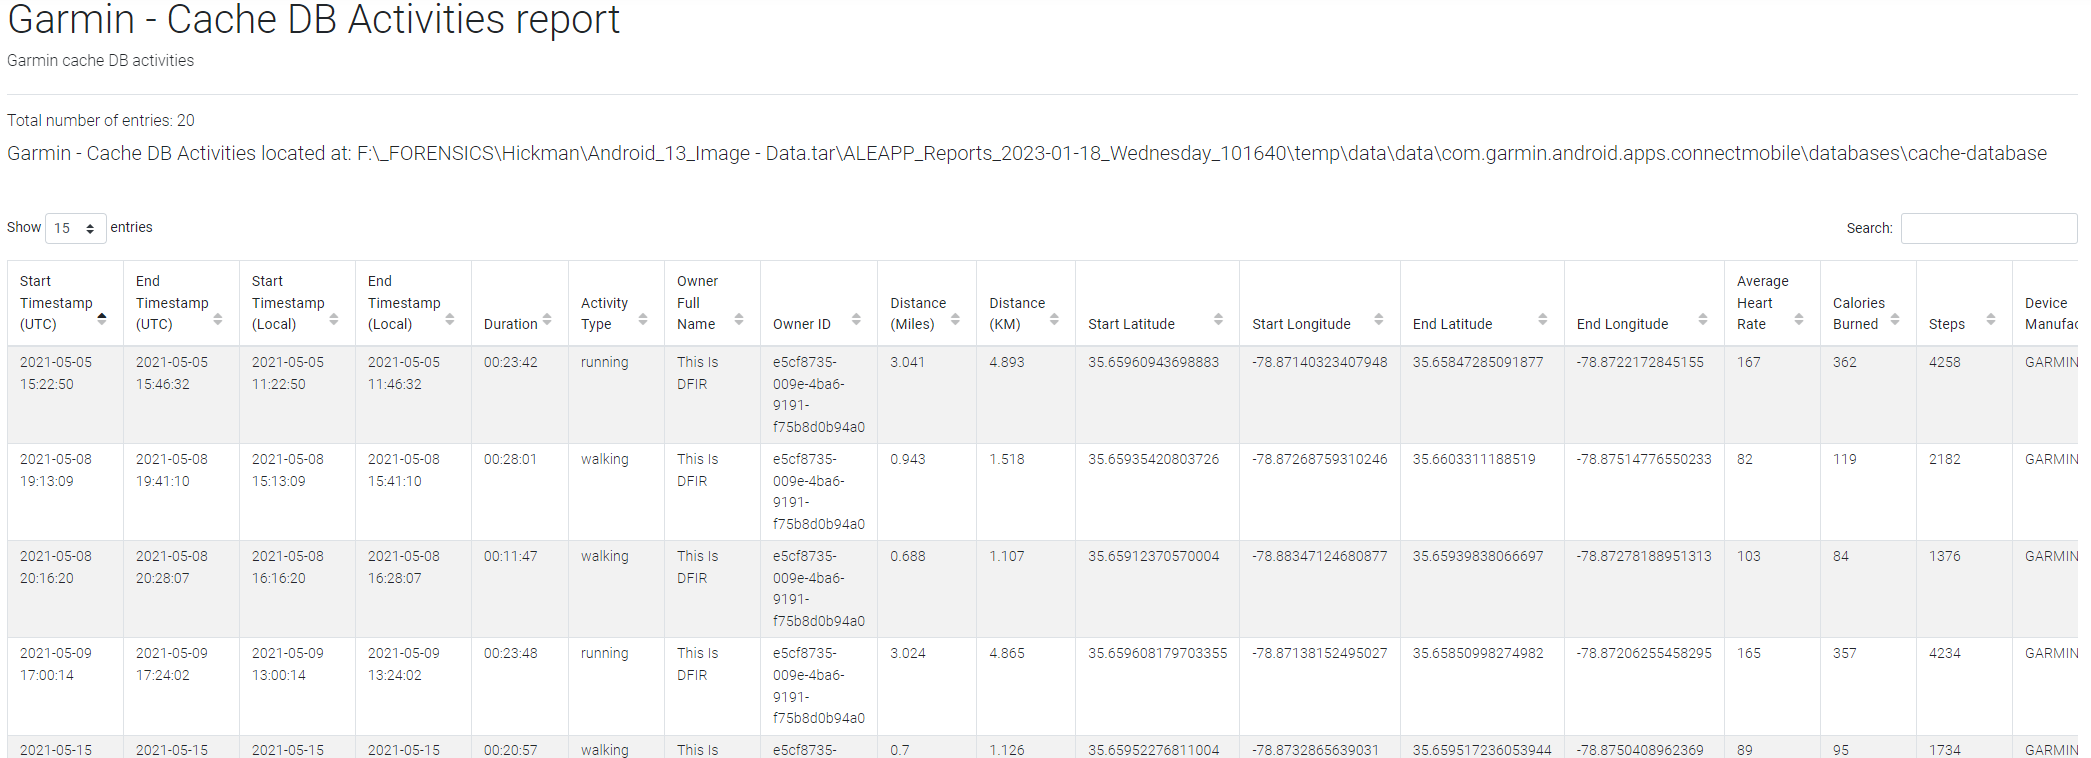Sort by Activity Type arrow icon
Screen dimensions: 2091x758
click(x=643, y=319)
